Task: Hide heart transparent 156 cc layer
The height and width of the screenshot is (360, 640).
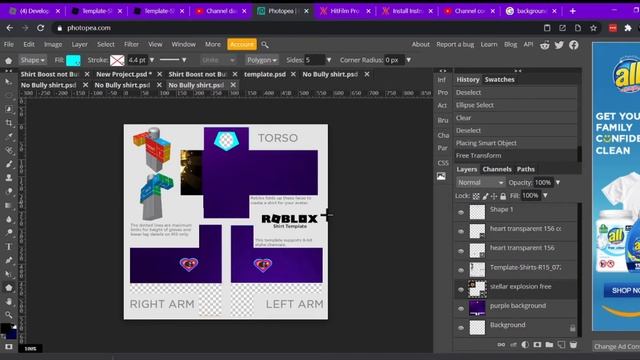Action: click(x=461, y=231)
